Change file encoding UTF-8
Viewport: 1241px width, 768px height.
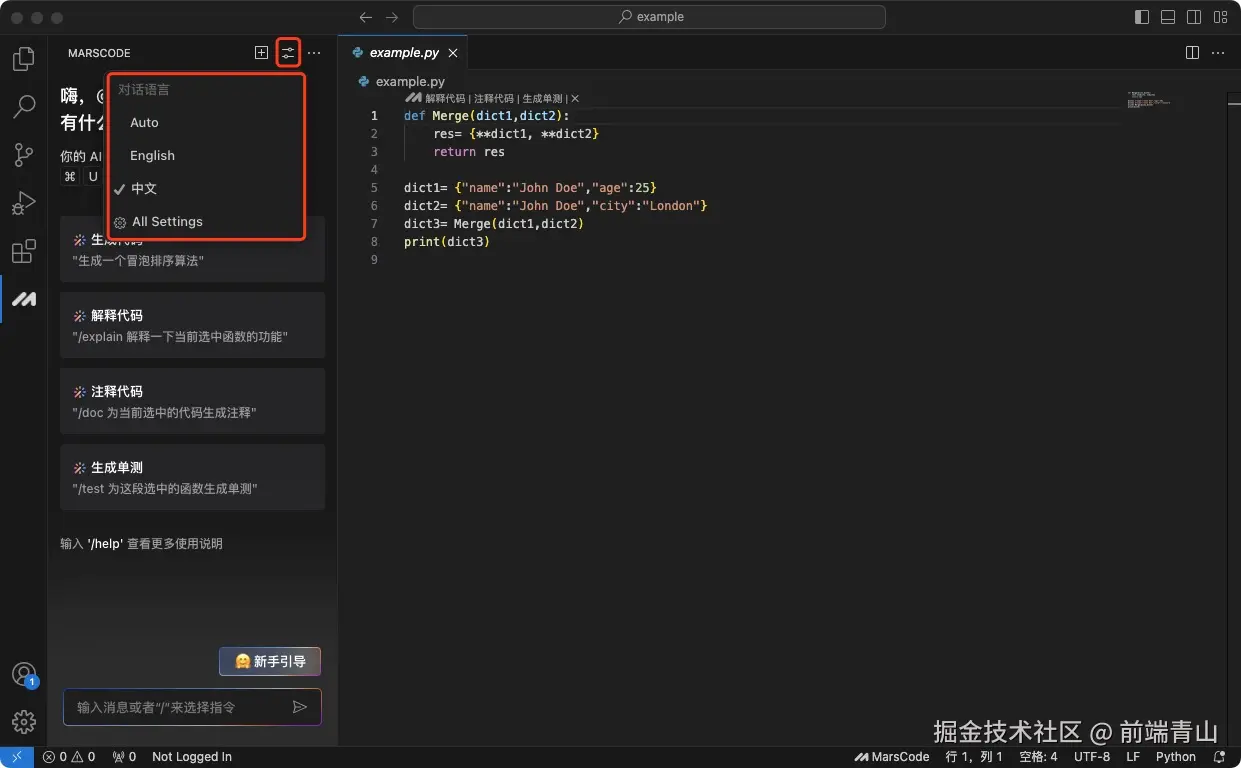point(1092,757)
